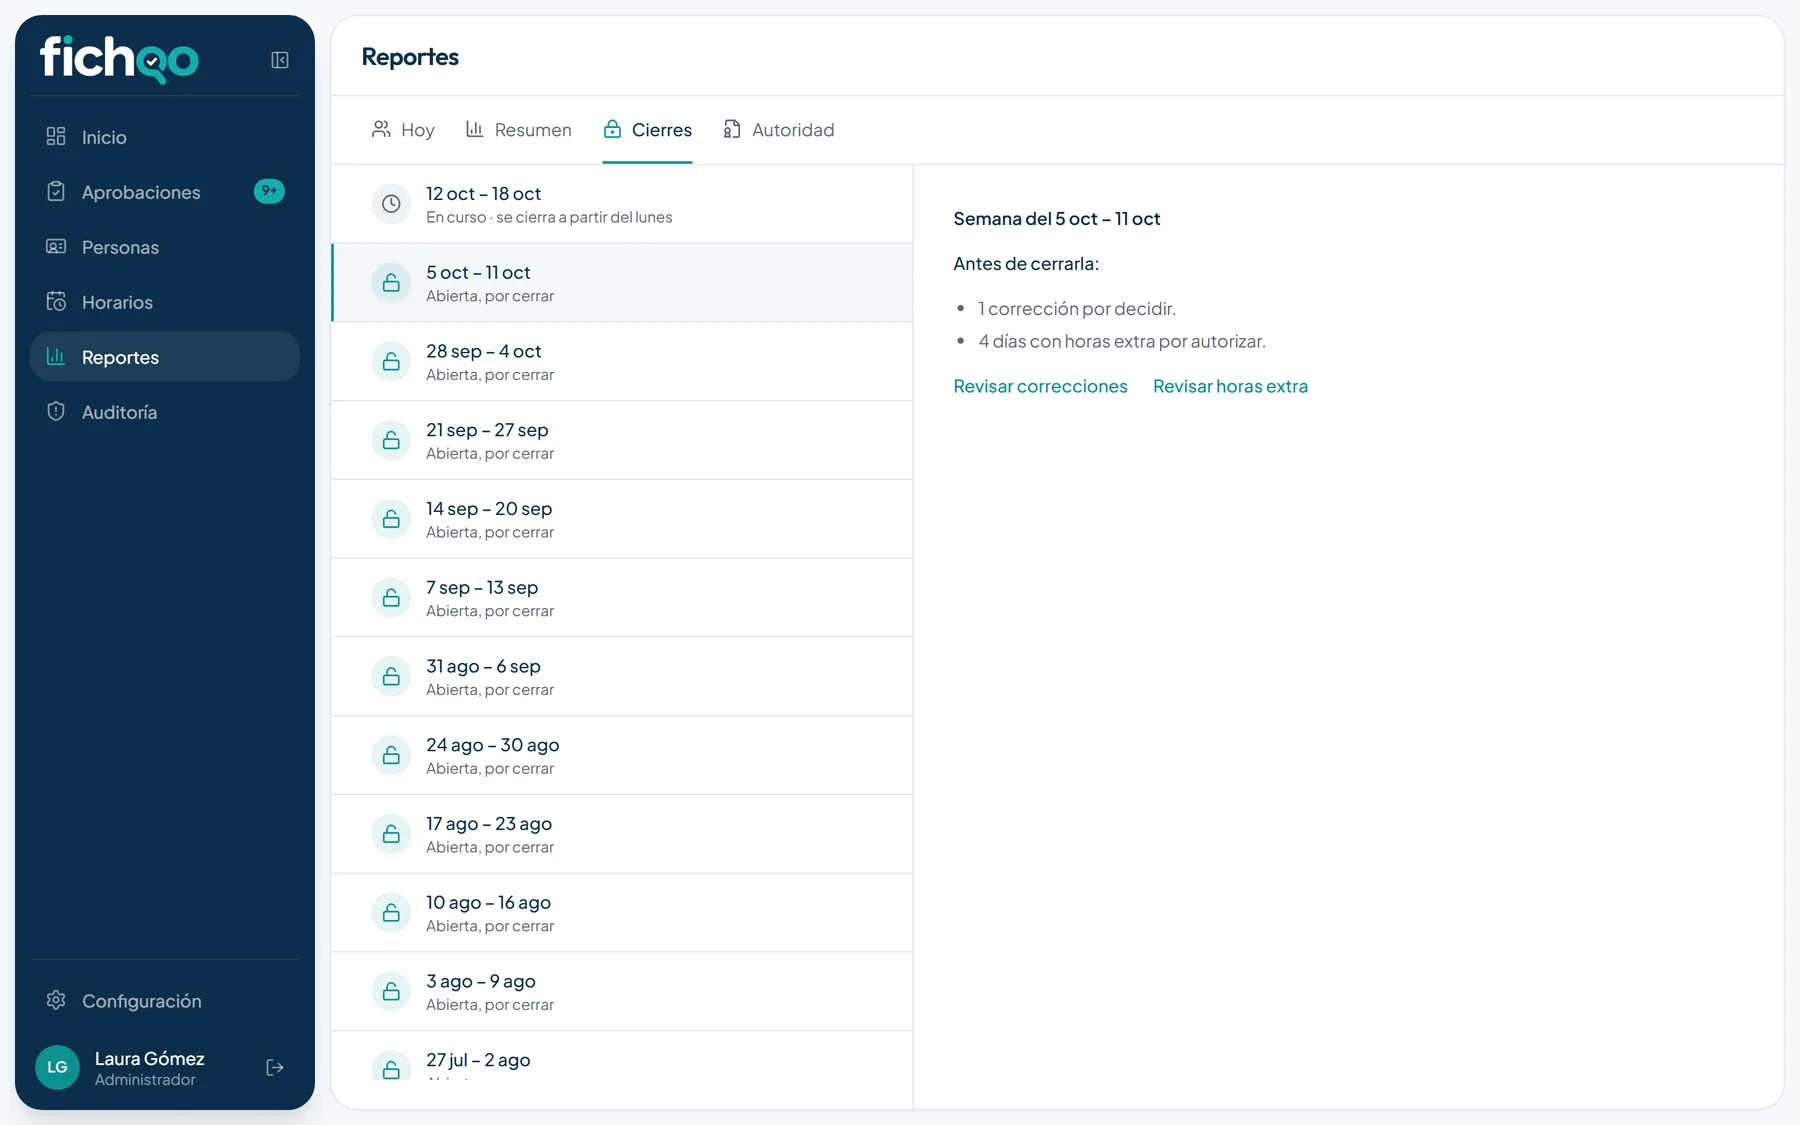This screenshot has width=1800, height=1125.
Task: Open Configuración settings
Action: (165, 1001)
